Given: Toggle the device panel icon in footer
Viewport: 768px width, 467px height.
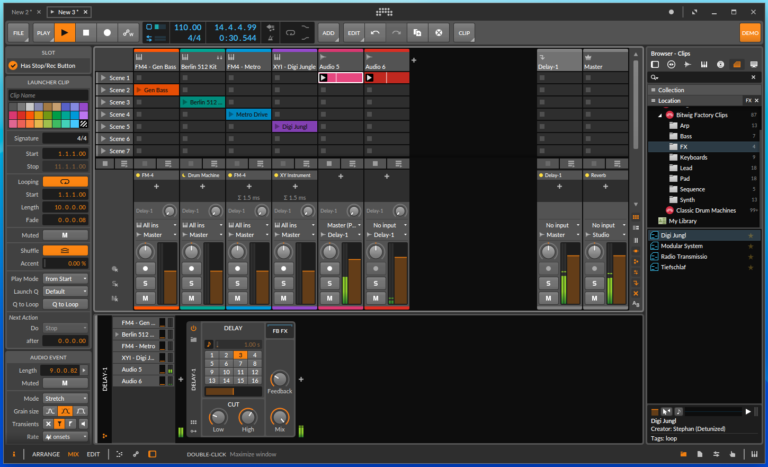Looking at the screenshot, I should coord(152,454).
